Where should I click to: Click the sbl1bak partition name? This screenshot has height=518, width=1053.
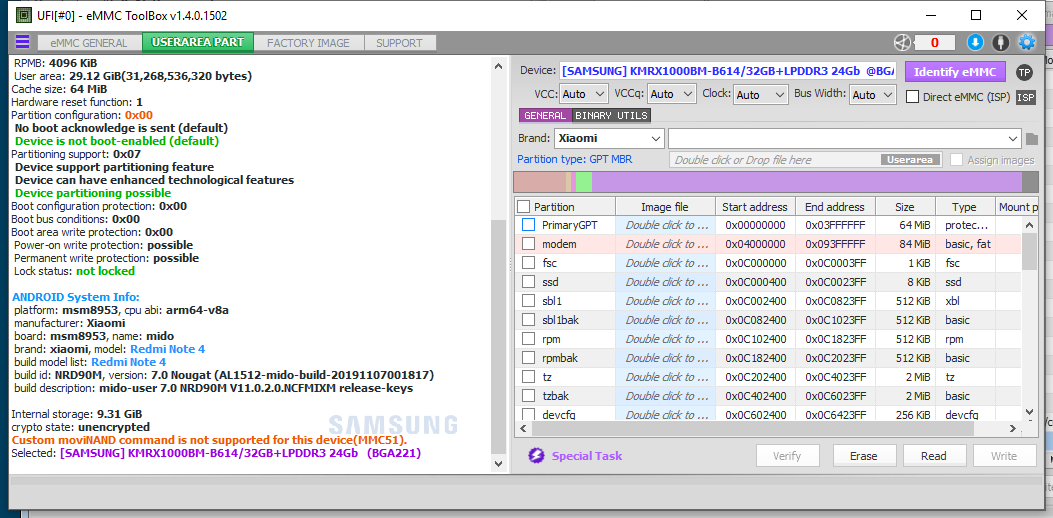tap(560, 320)
